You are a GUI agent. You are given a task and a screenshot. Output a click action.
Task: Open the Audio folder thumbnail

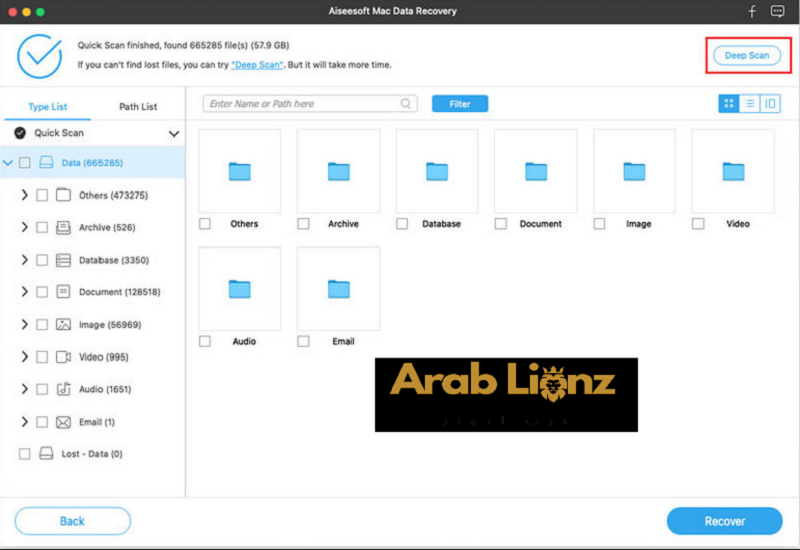tap(239, 289)
